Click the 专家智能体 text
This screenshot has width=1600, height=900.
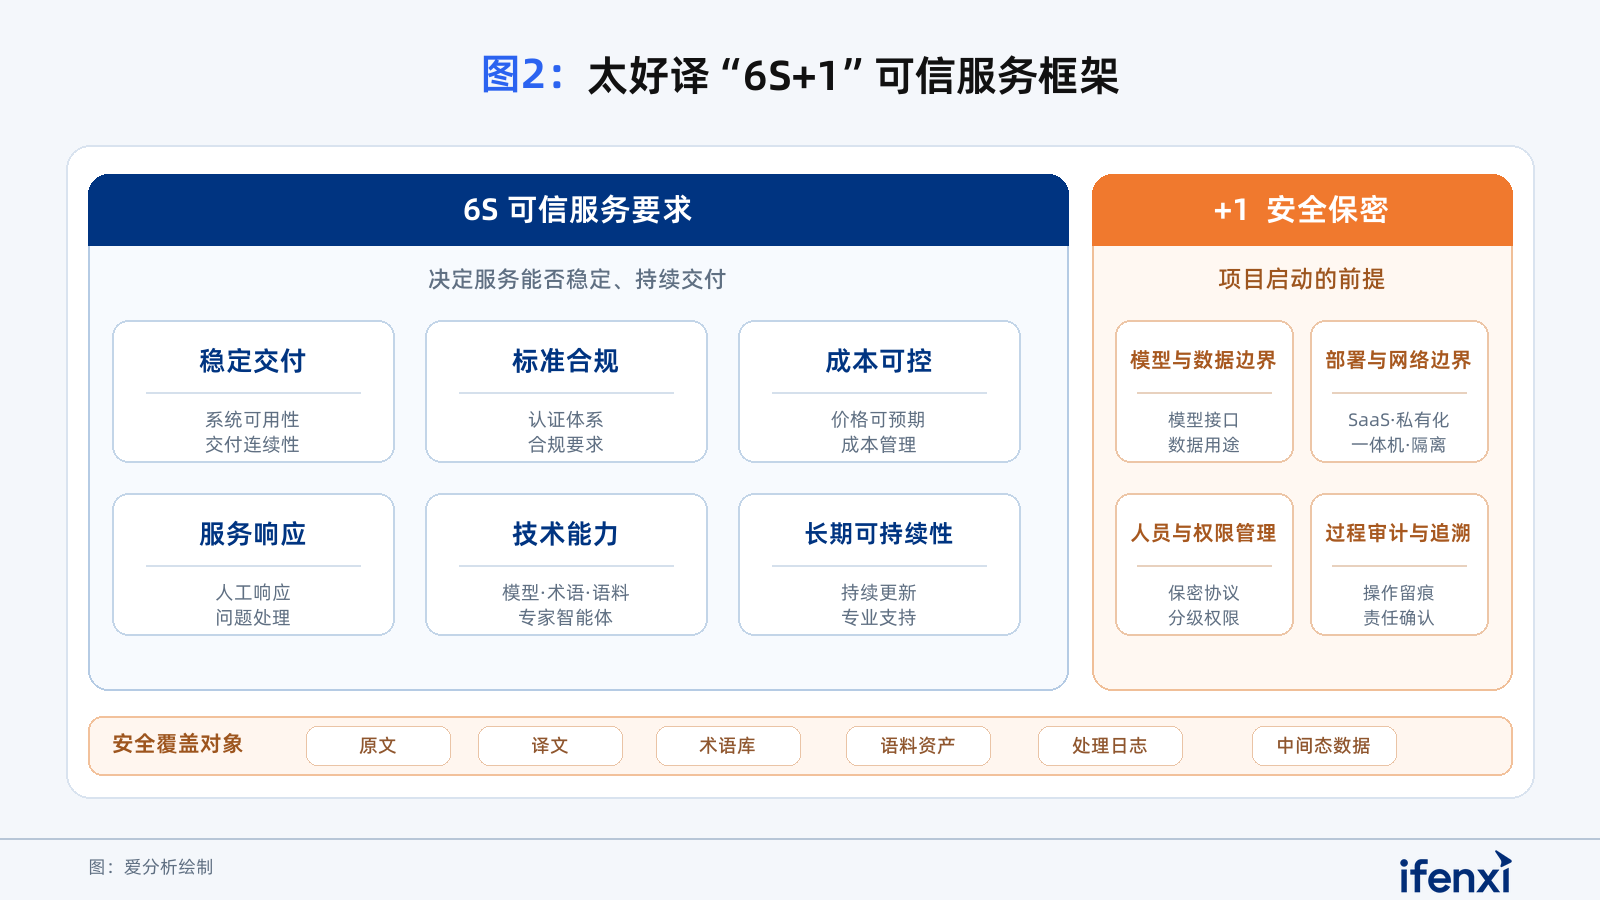[566, 618]
